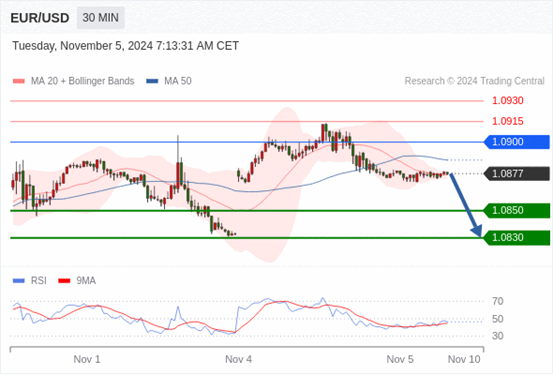Click the Nov 10 date axis label

coord(464,359)
